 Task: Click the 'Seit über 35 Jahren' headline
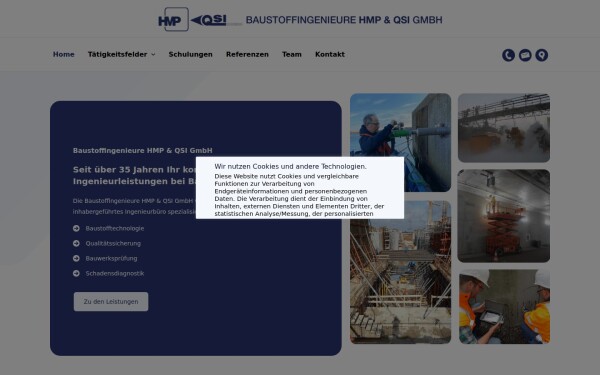click(134, 175)
